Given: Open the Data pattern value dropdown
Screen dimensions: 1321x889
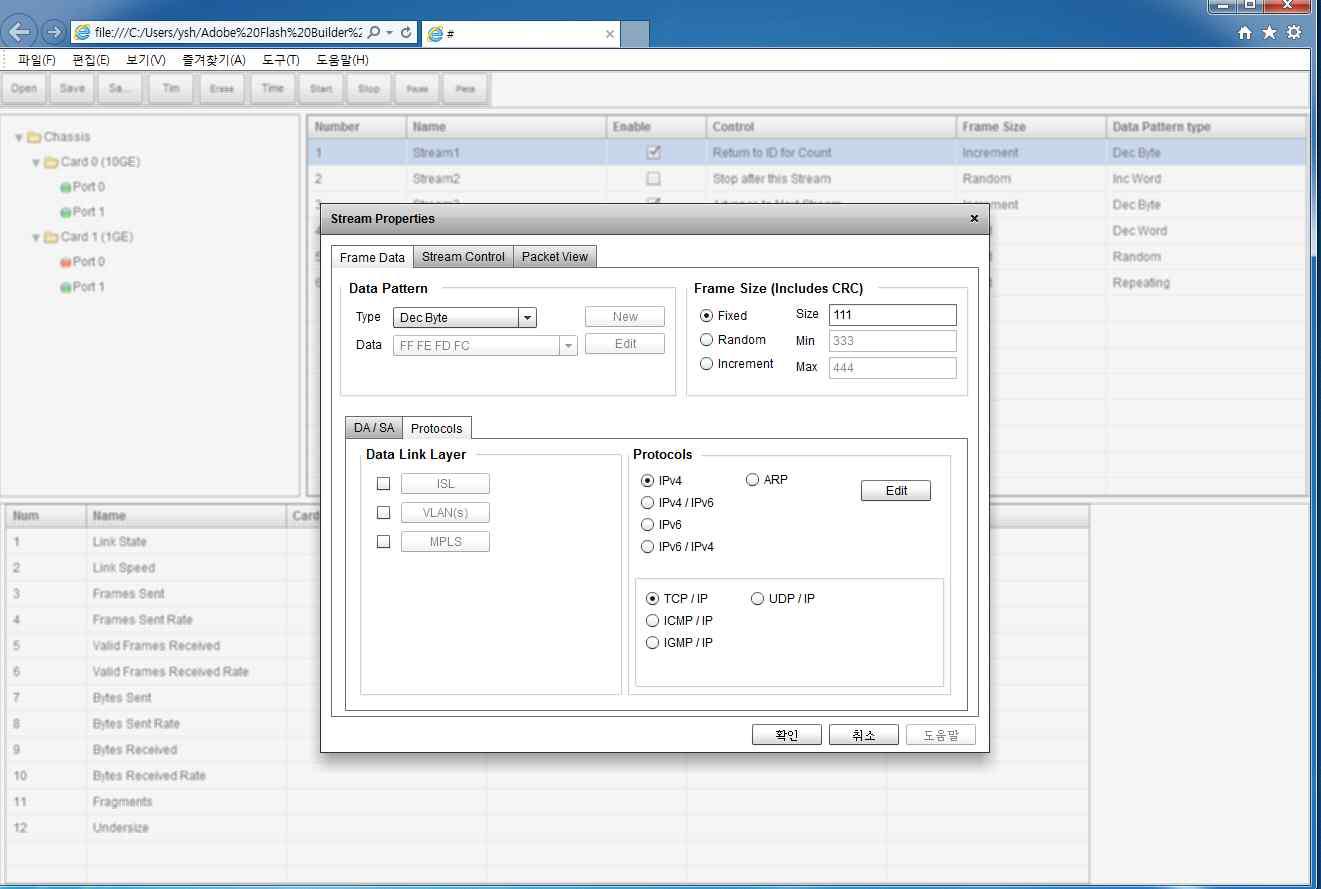Looking at the screenshot, I should pyautogui.click(x=568, y=346).
